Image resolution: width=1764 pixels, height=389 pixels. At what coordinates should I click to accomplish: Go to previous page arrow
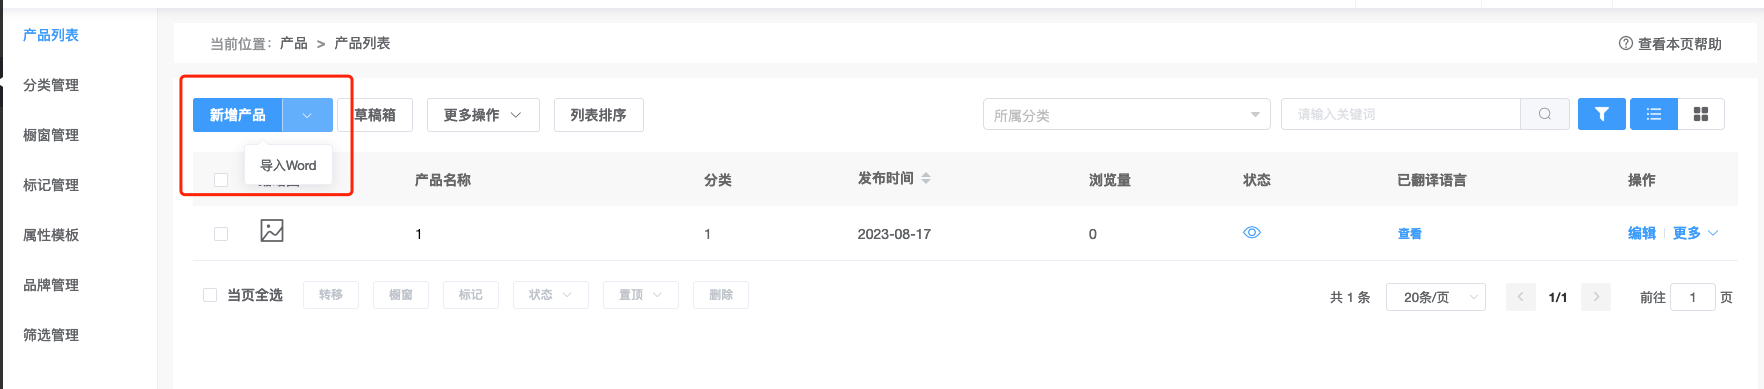1521,297
